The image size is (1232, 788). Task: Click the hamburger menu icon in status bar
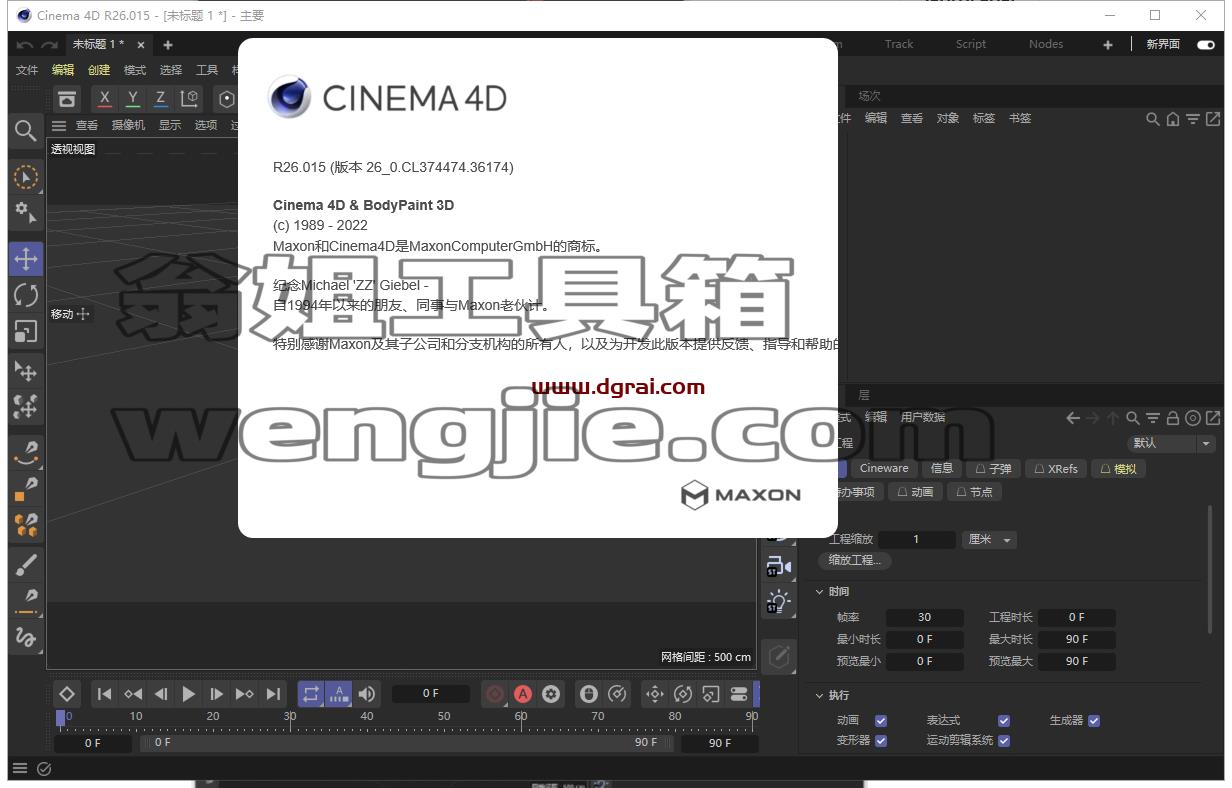19,769
